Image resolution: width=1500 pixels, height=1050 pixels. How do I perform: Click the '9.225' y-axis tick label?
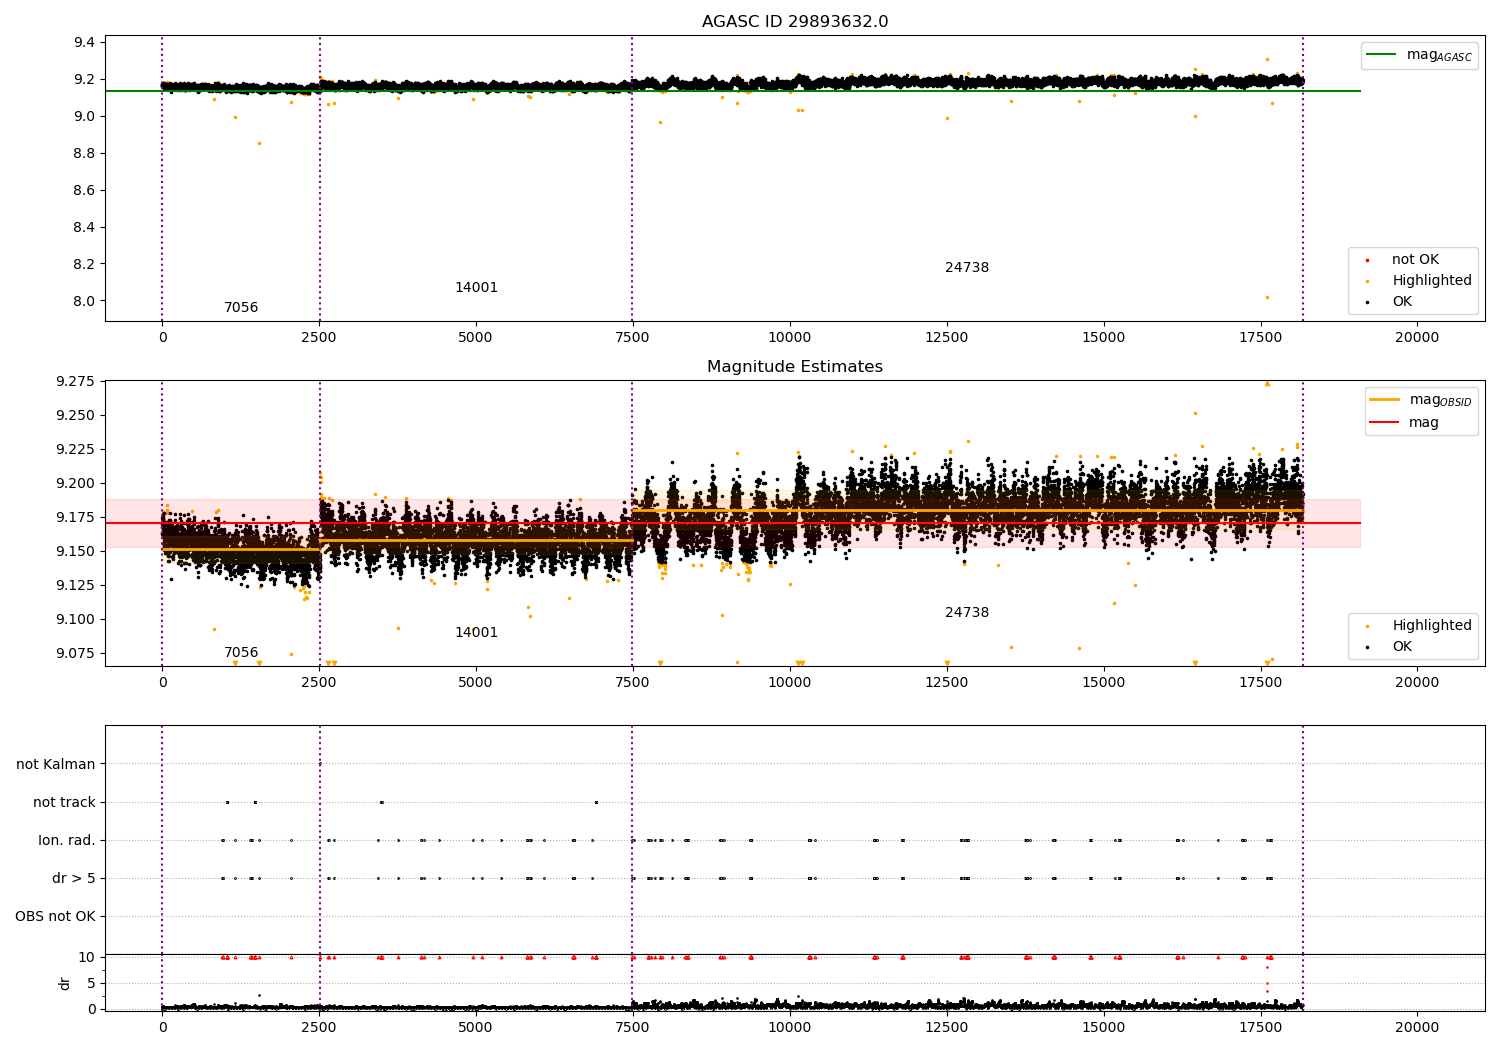tap(77, 450)
